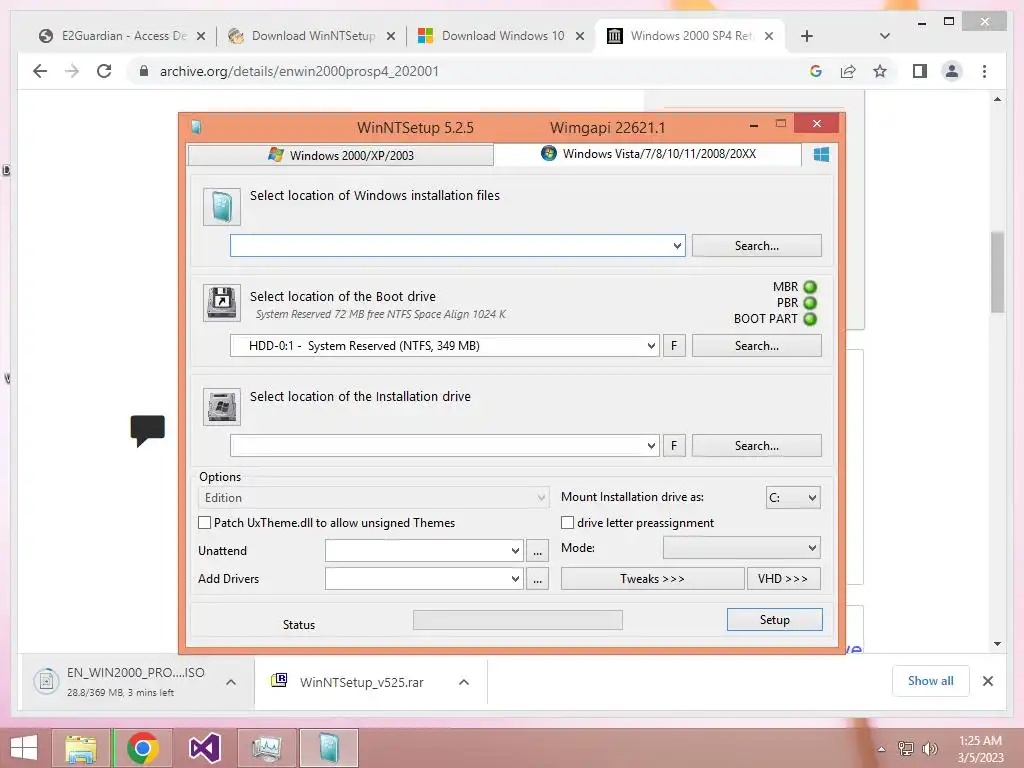
Task: Switch to Windows 2000/XP/2003 tab
Action: click(x=341, y=155)
